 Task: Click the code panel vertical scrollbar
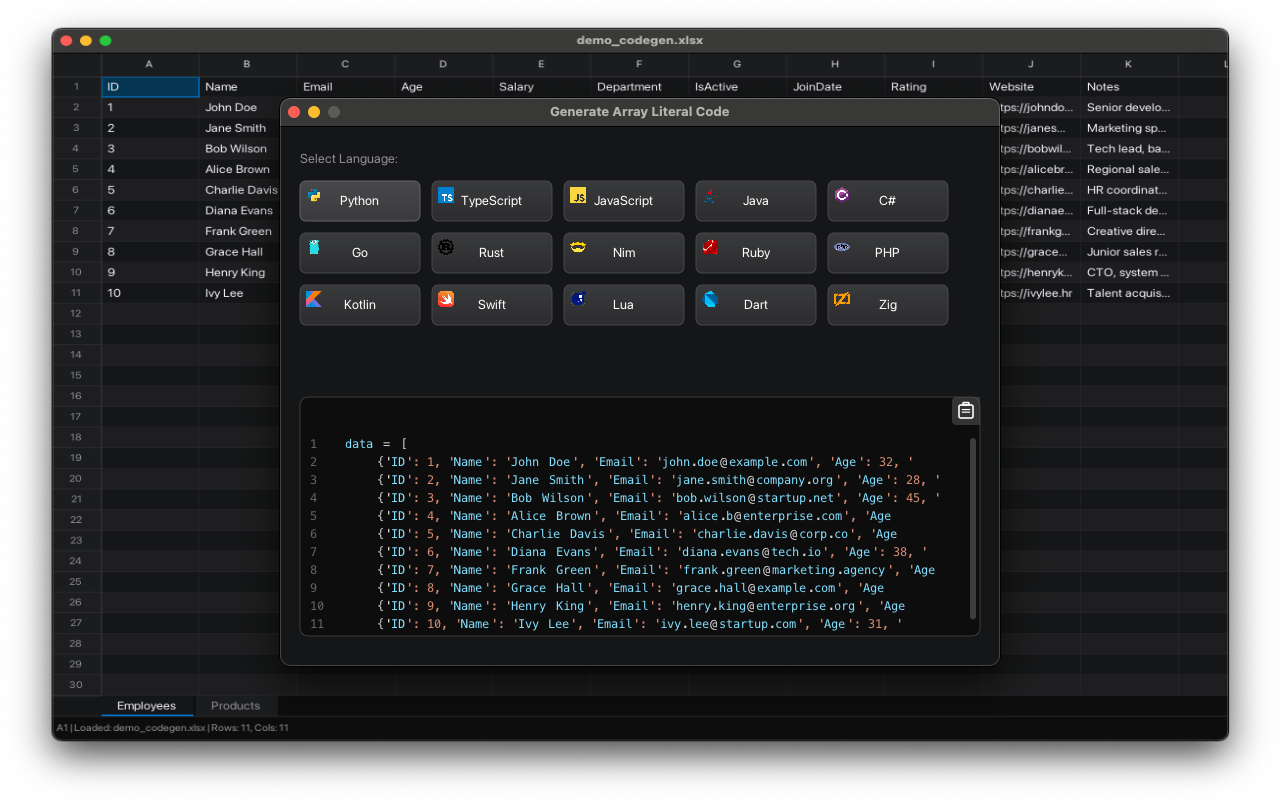pyautogui.click(x=973, y=528)
